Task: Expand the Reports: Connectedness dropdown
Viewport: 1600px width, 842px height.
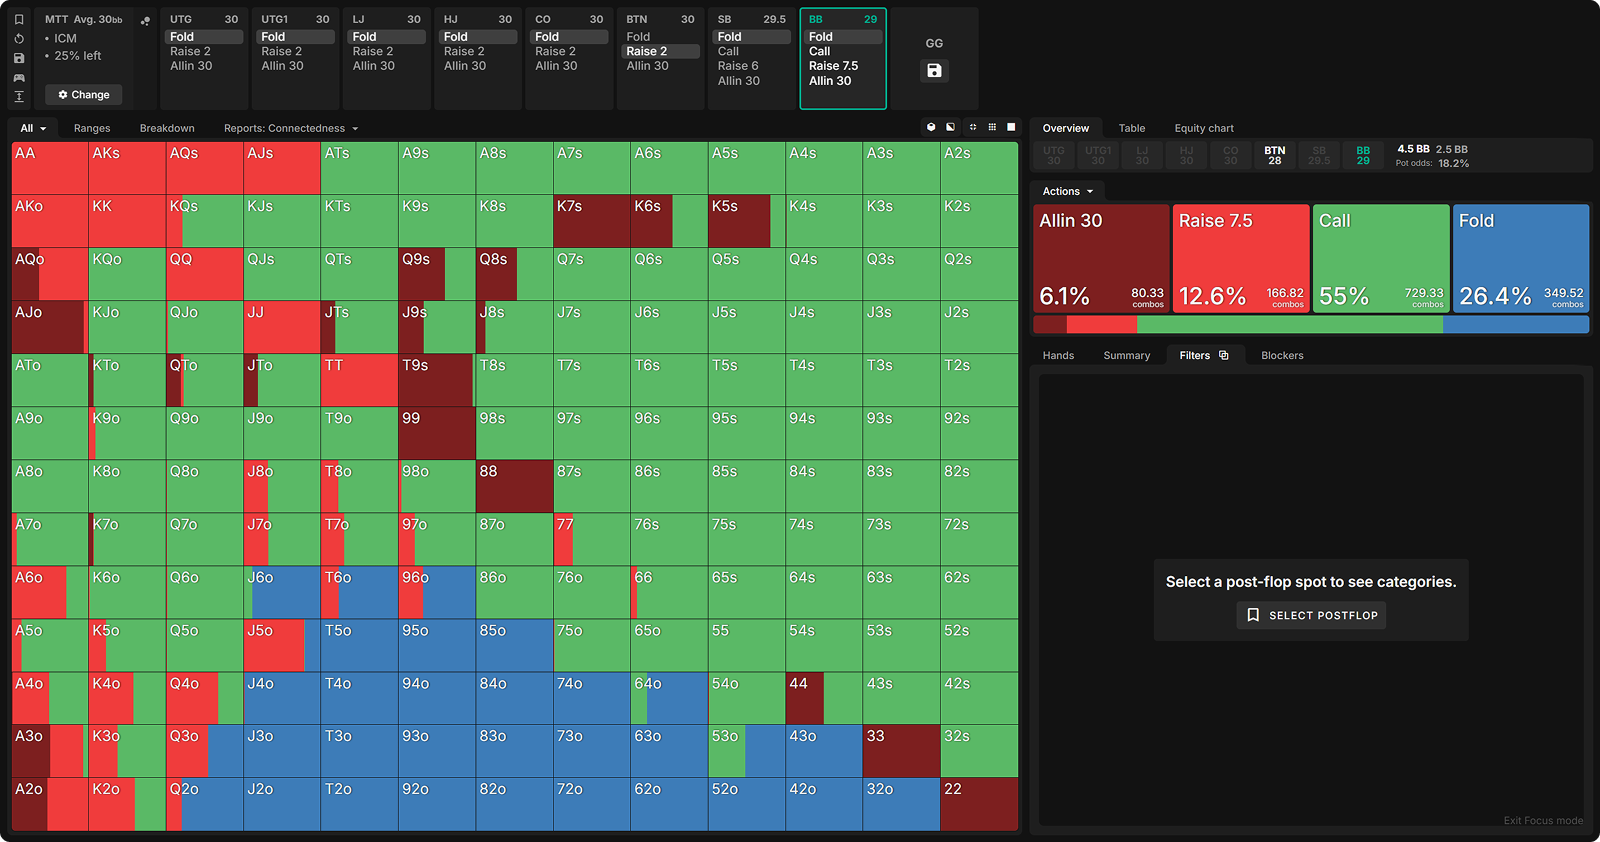Action: click(290, 128)
